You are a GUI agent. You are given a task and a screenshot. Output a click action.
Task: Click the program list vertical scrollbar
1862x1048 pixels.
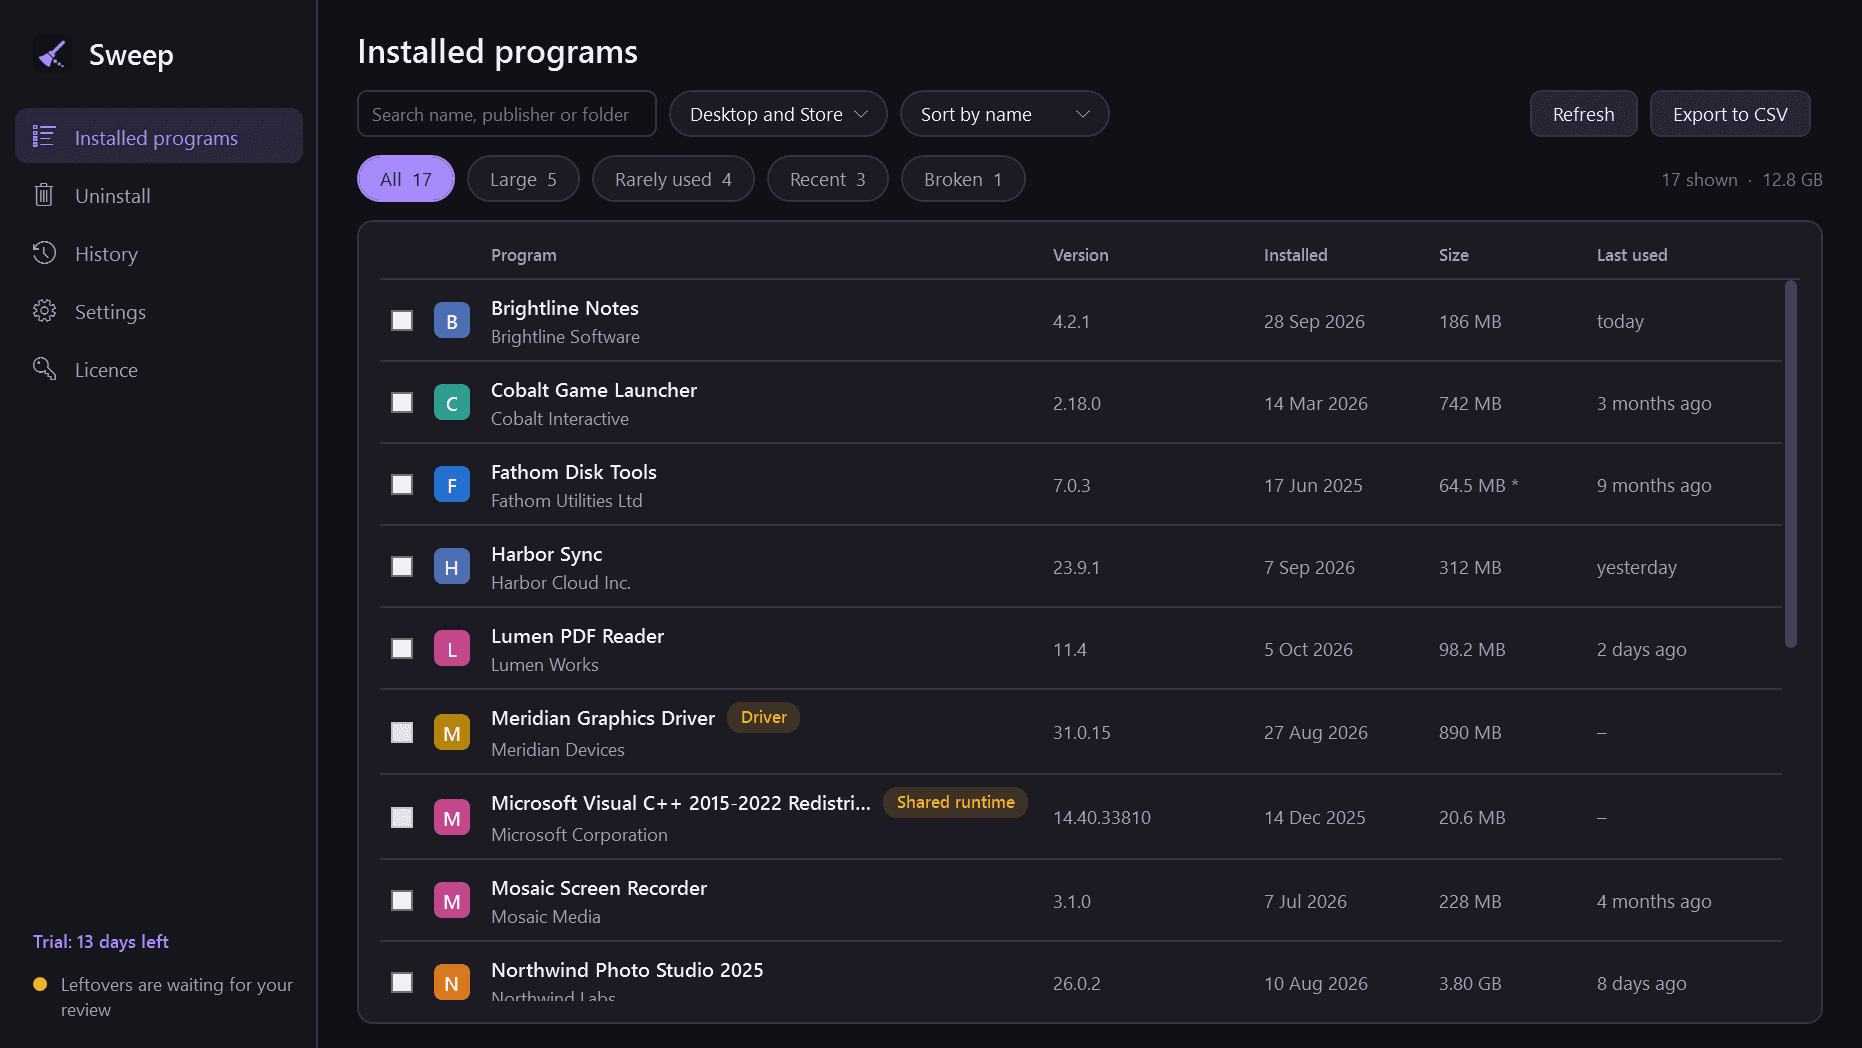click(x=1790, y=464)
